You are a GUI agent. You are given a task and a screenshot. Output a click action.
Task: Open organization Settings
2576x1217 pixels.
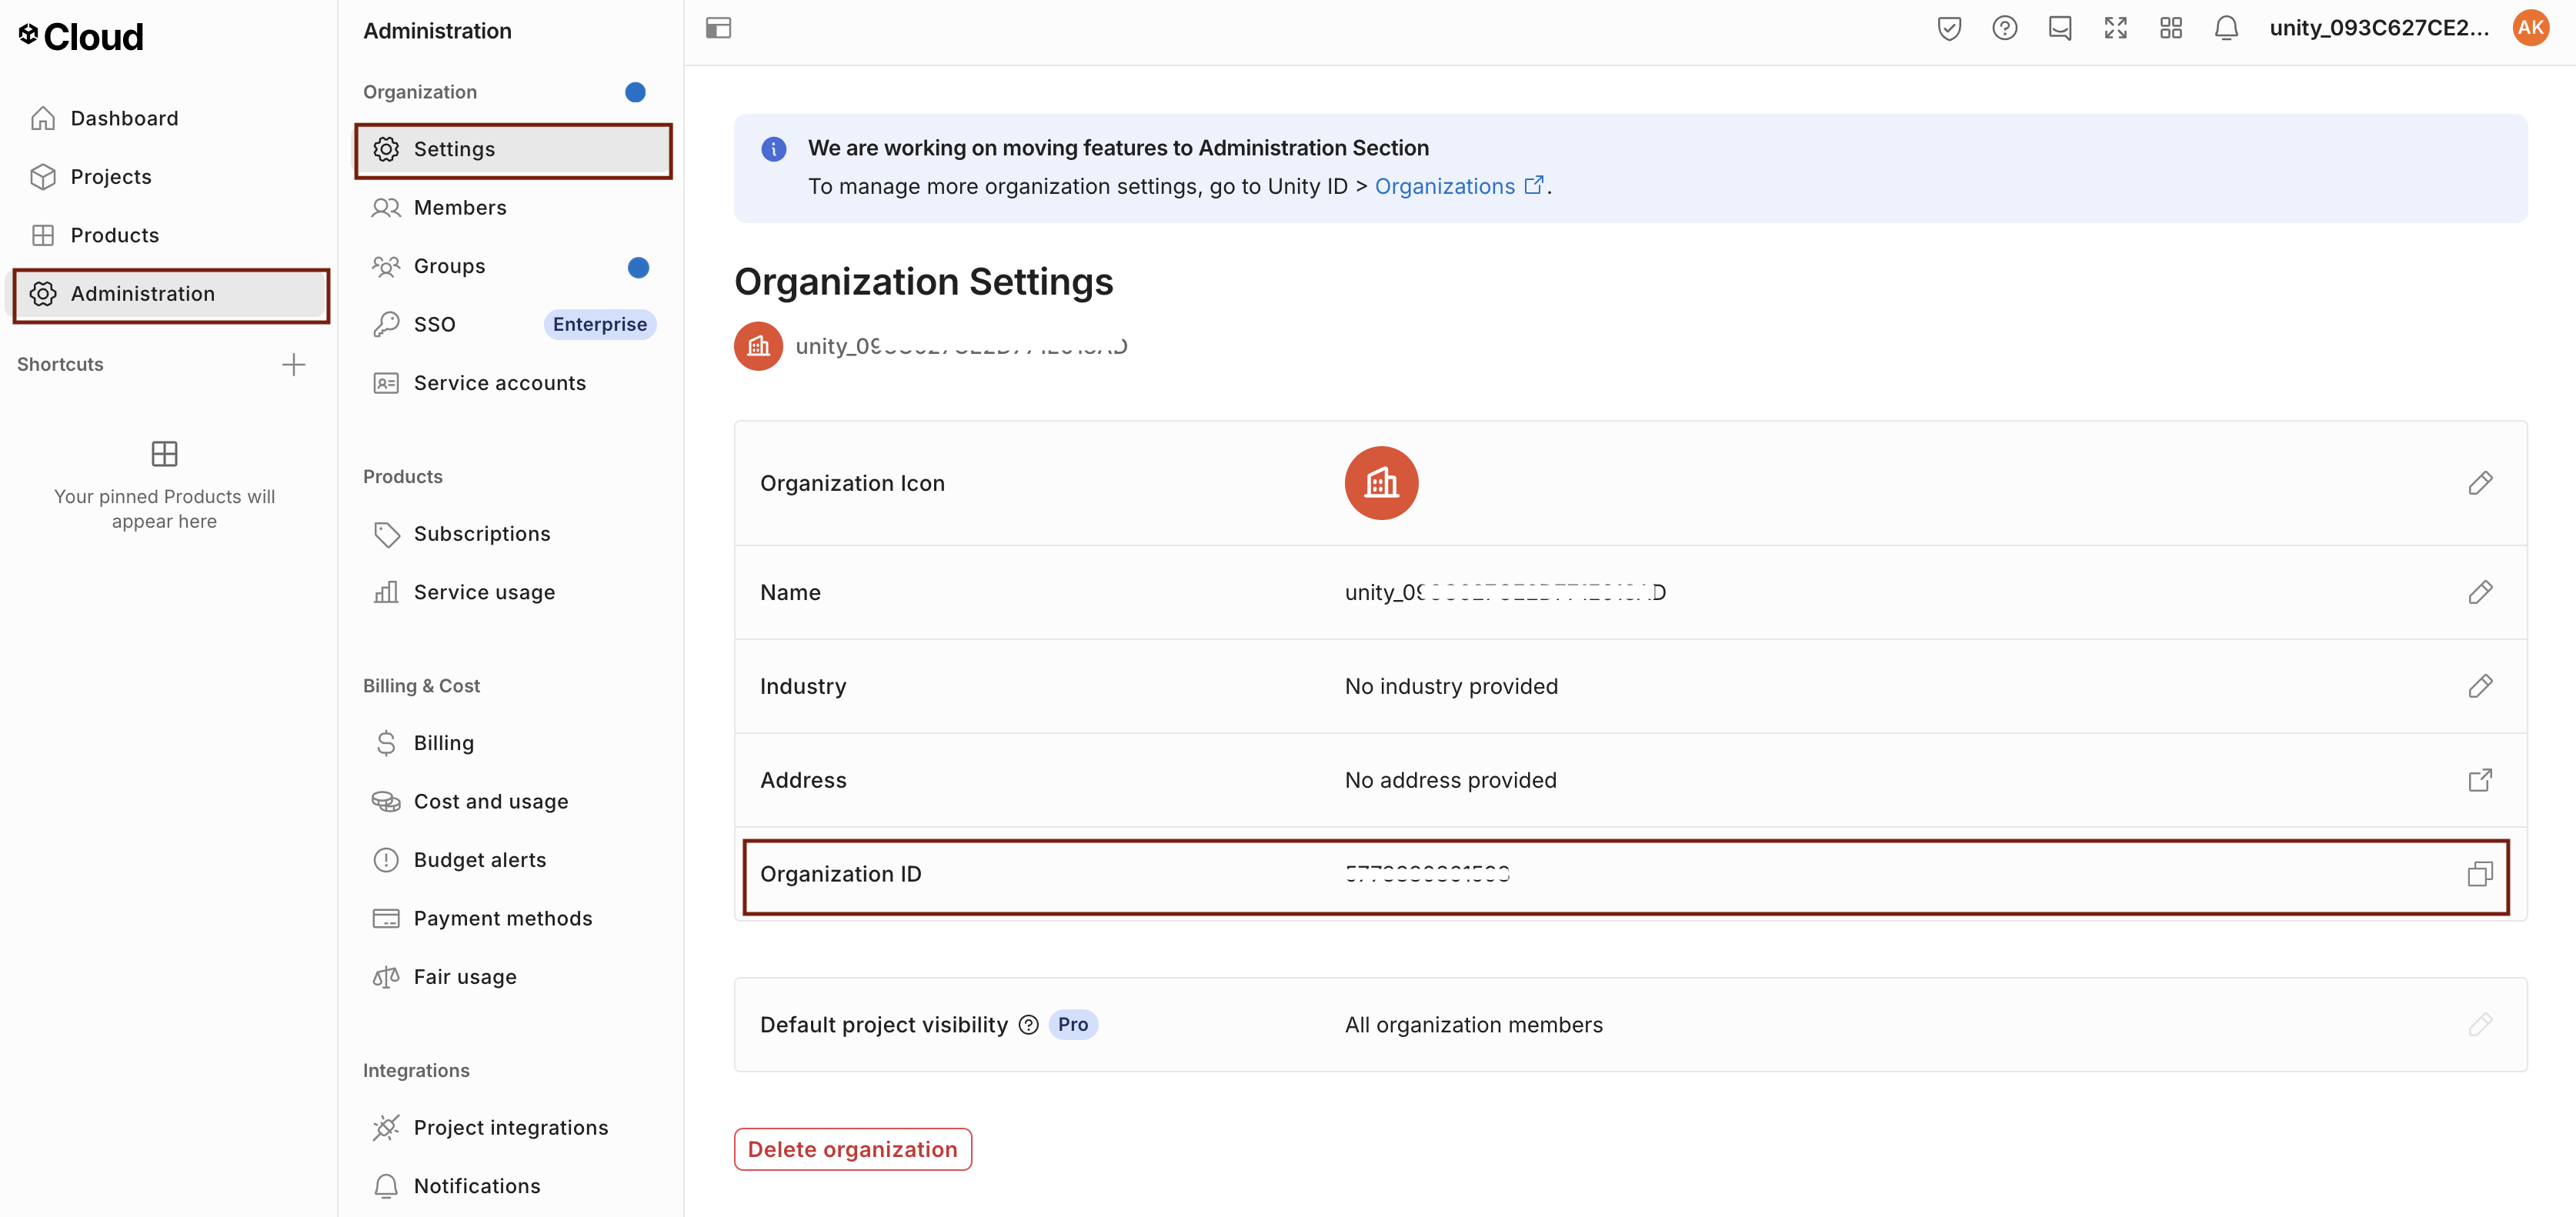click(x=513, y=150)
